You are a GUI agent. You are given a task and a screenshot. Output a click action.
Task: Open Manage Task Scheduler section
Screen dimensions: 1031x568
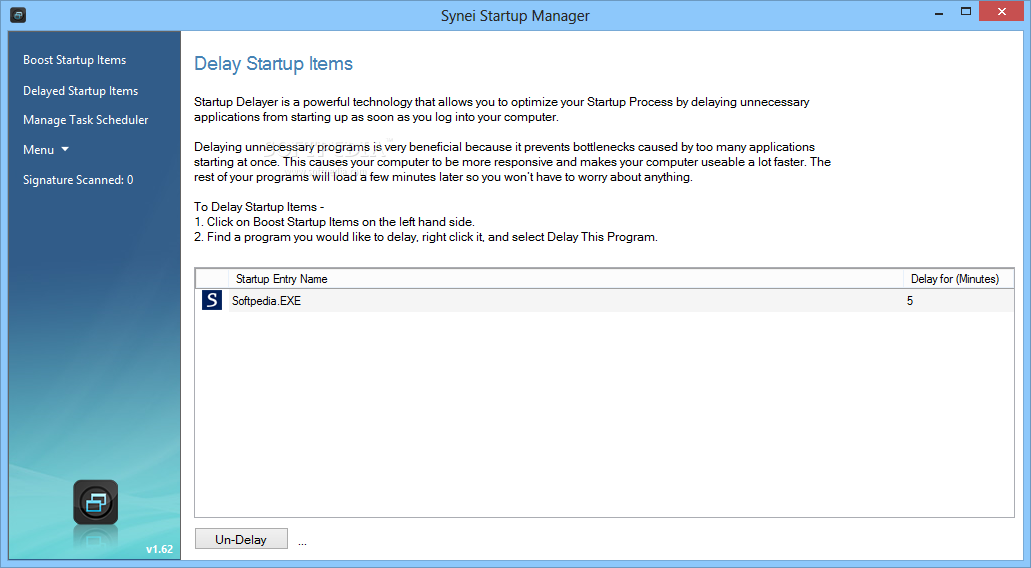(85, 120)
